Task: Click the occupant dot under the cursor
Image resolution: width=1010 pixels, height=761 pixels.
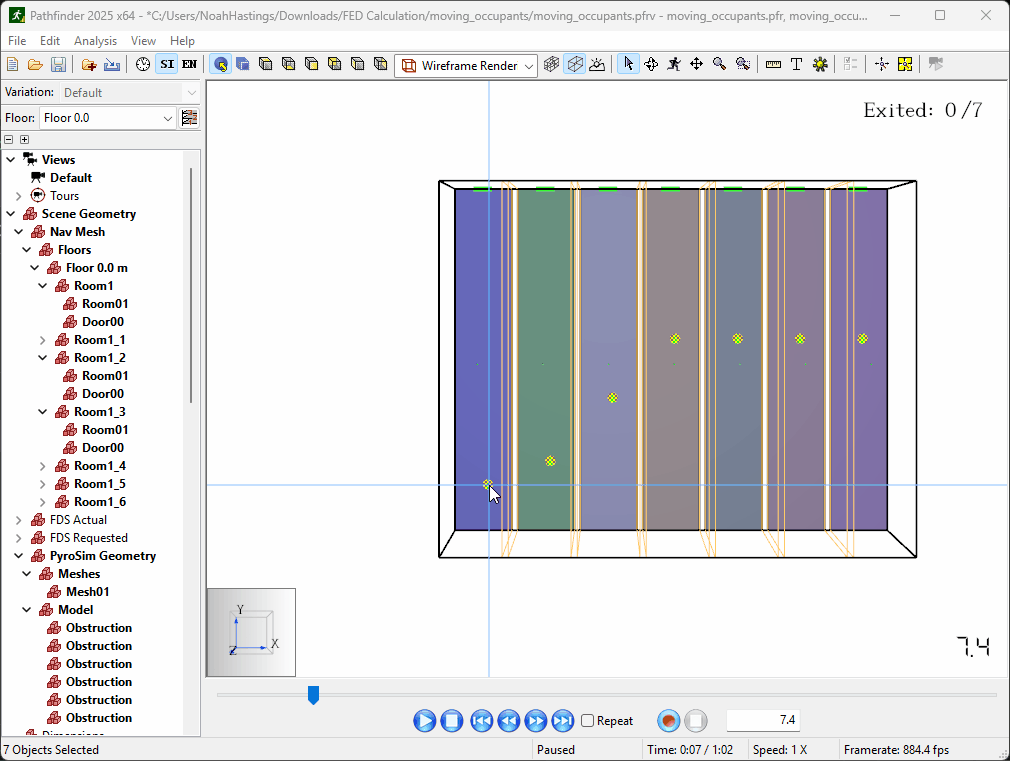Action: point(488,484)
